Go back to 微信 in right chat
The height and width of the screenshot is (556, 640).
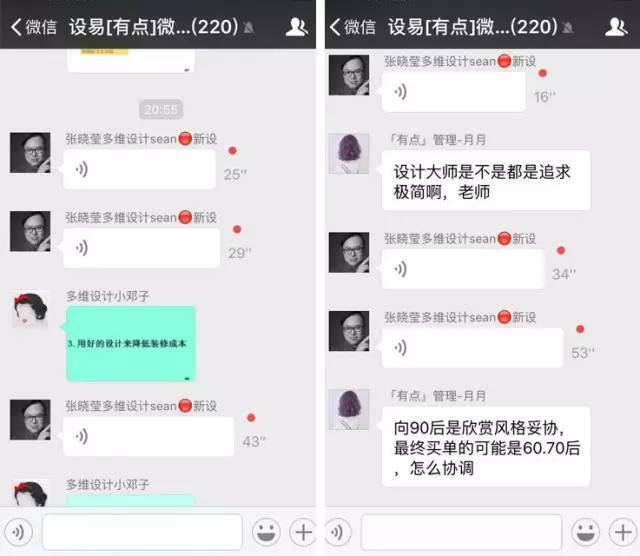pyautogui.click(x=352, y=27)
